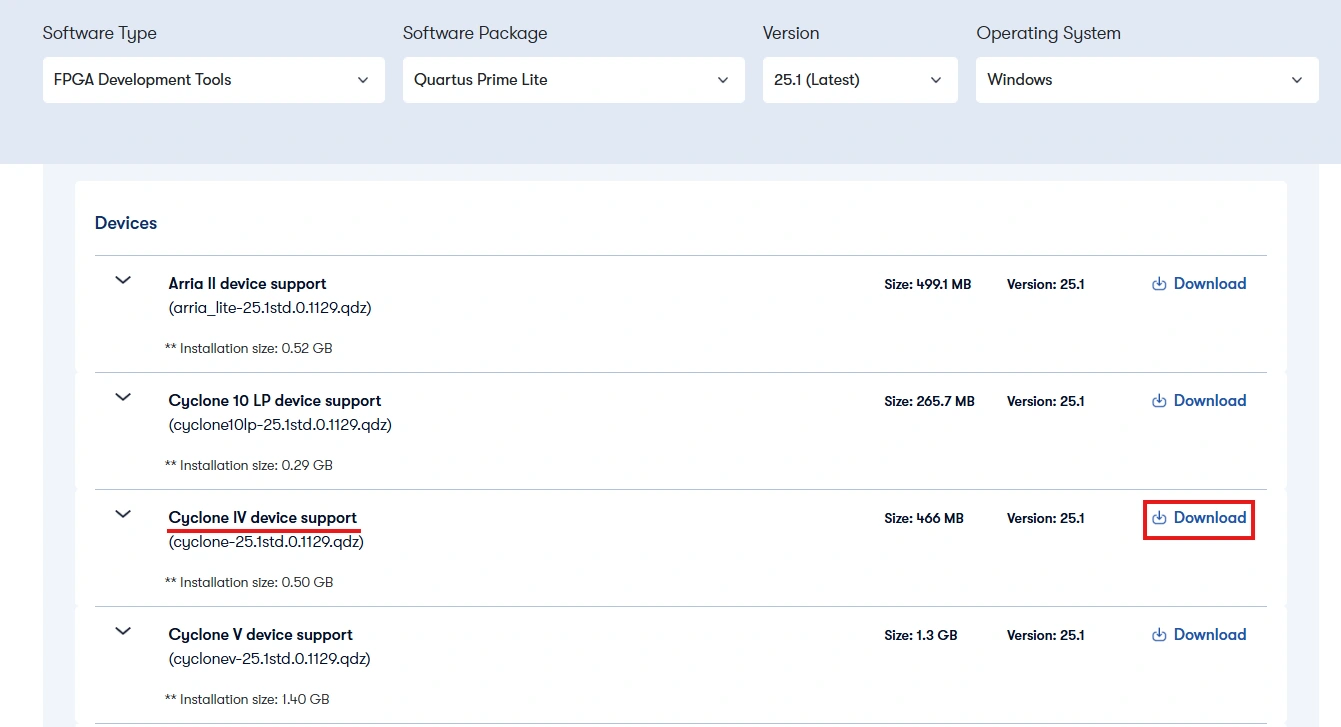Open the Operating System dropdown
This screenshot has height=727, width=1341.
(1146, 80)
